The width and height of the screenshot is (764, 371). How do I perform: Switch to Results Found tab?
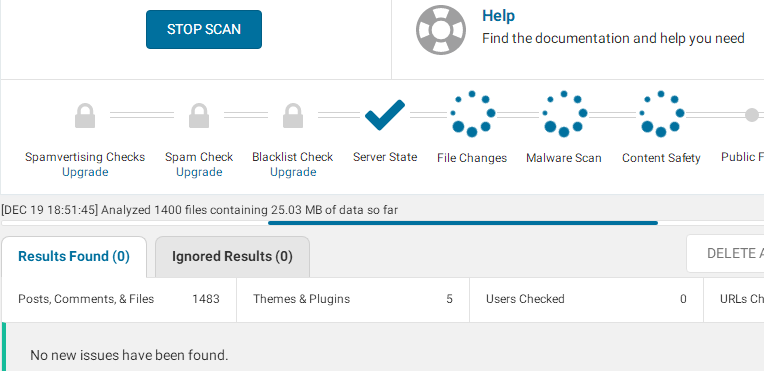[74, 257]
